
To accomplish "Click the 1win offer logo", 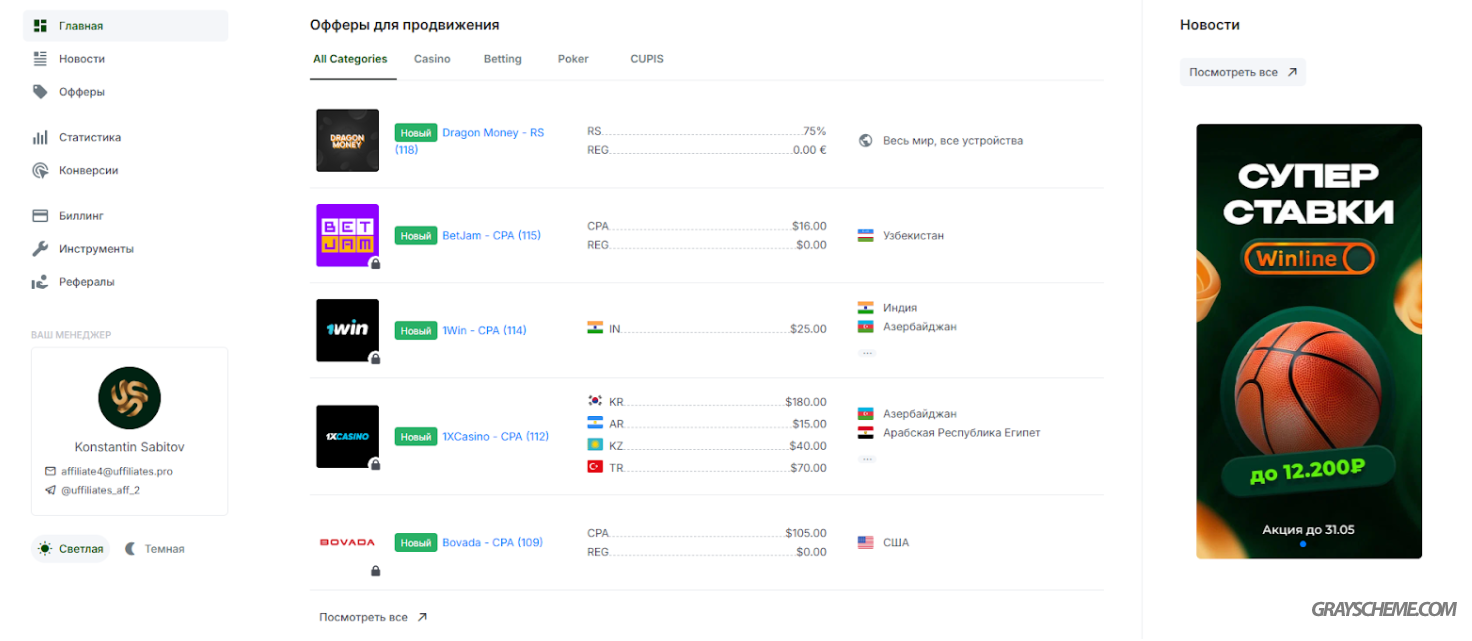I will click(347, 330).
